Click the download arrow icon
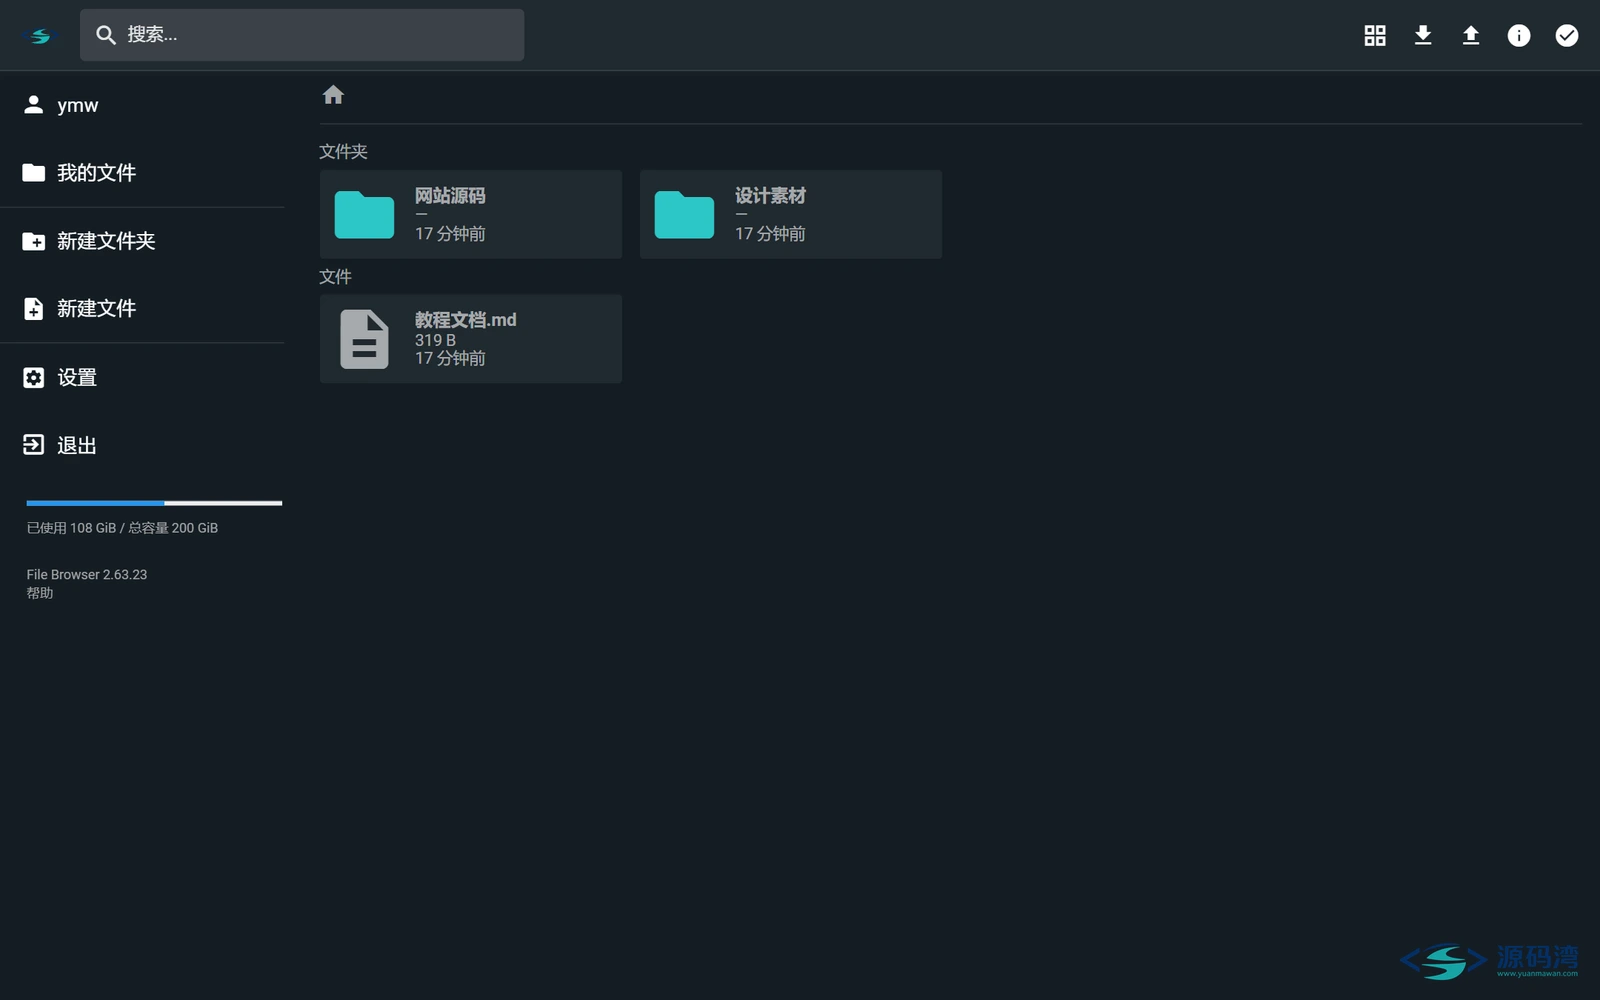1600x1000 pixels. [x=1423, y=36]
